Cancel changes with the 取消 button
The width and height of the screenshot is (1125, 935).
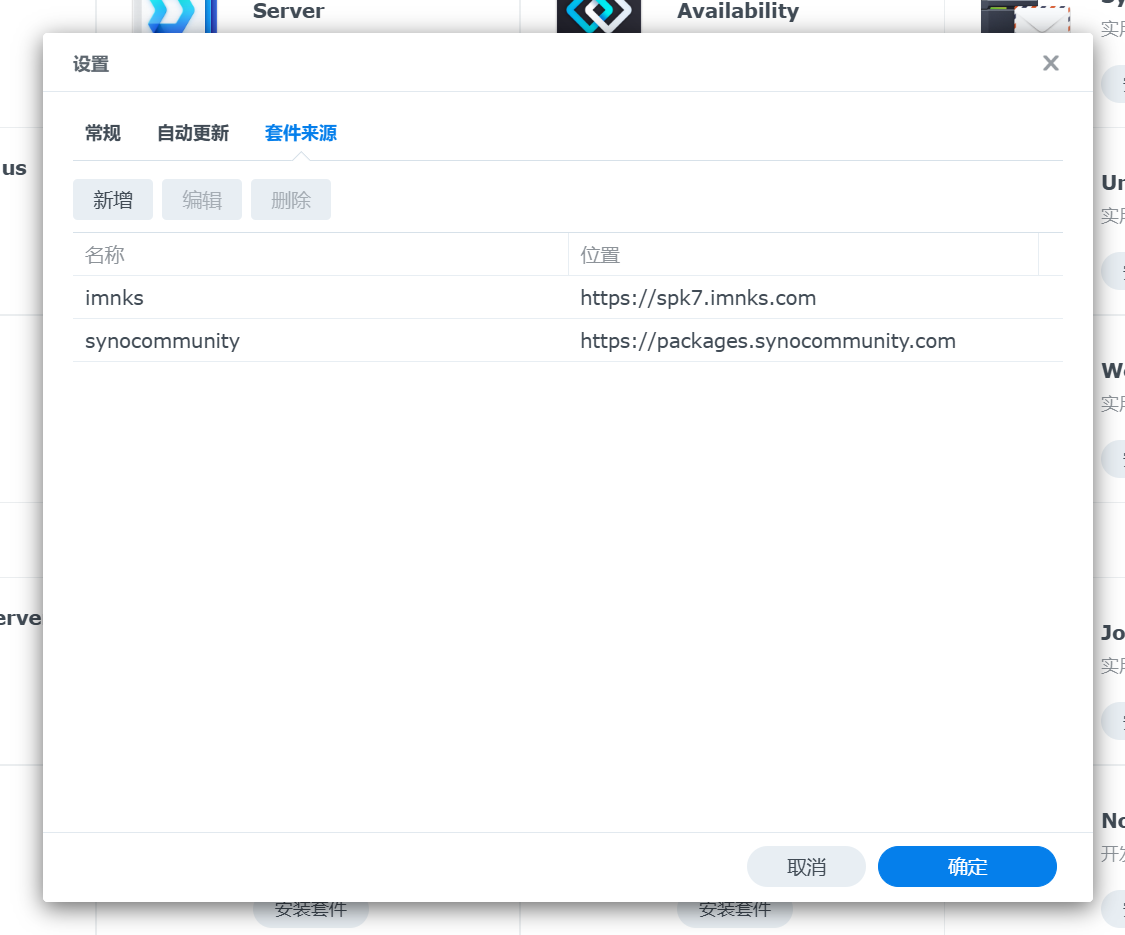tap(806, 867)
